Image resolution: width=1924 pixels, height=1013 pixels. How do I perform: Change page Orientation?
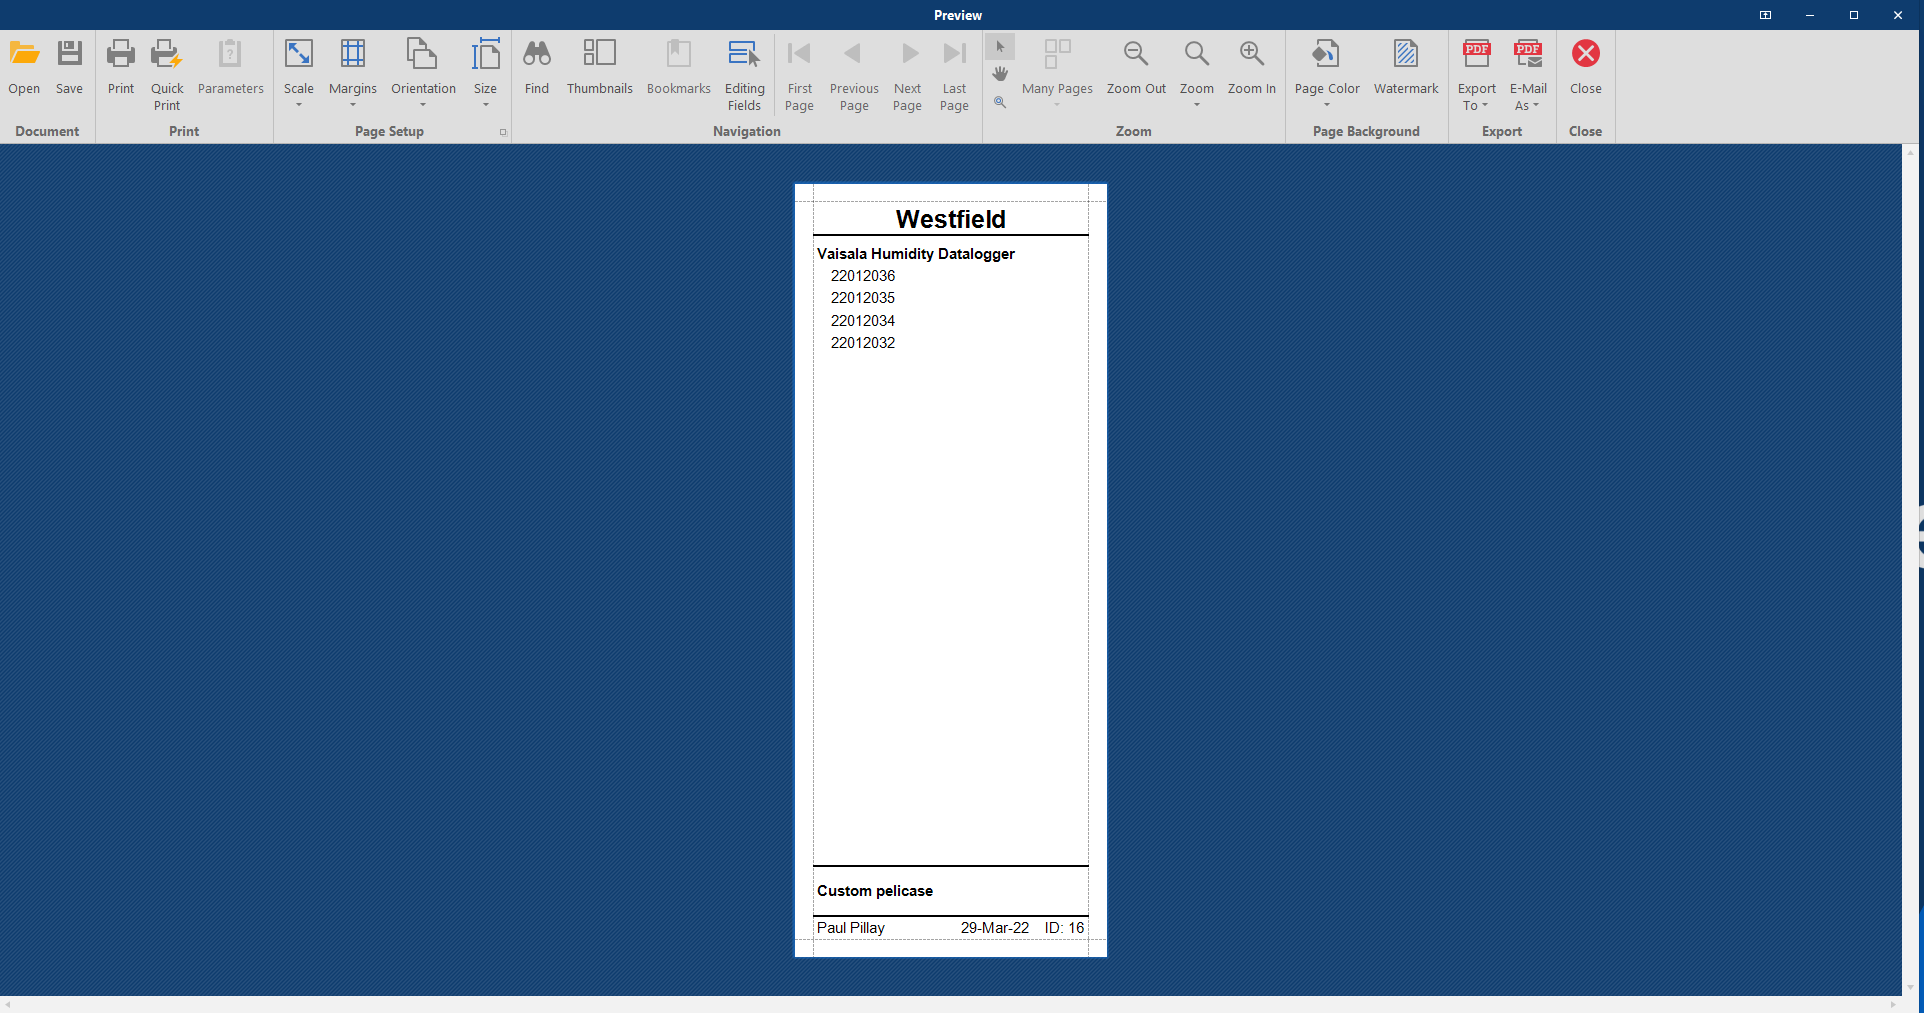[x=423, y=54]
